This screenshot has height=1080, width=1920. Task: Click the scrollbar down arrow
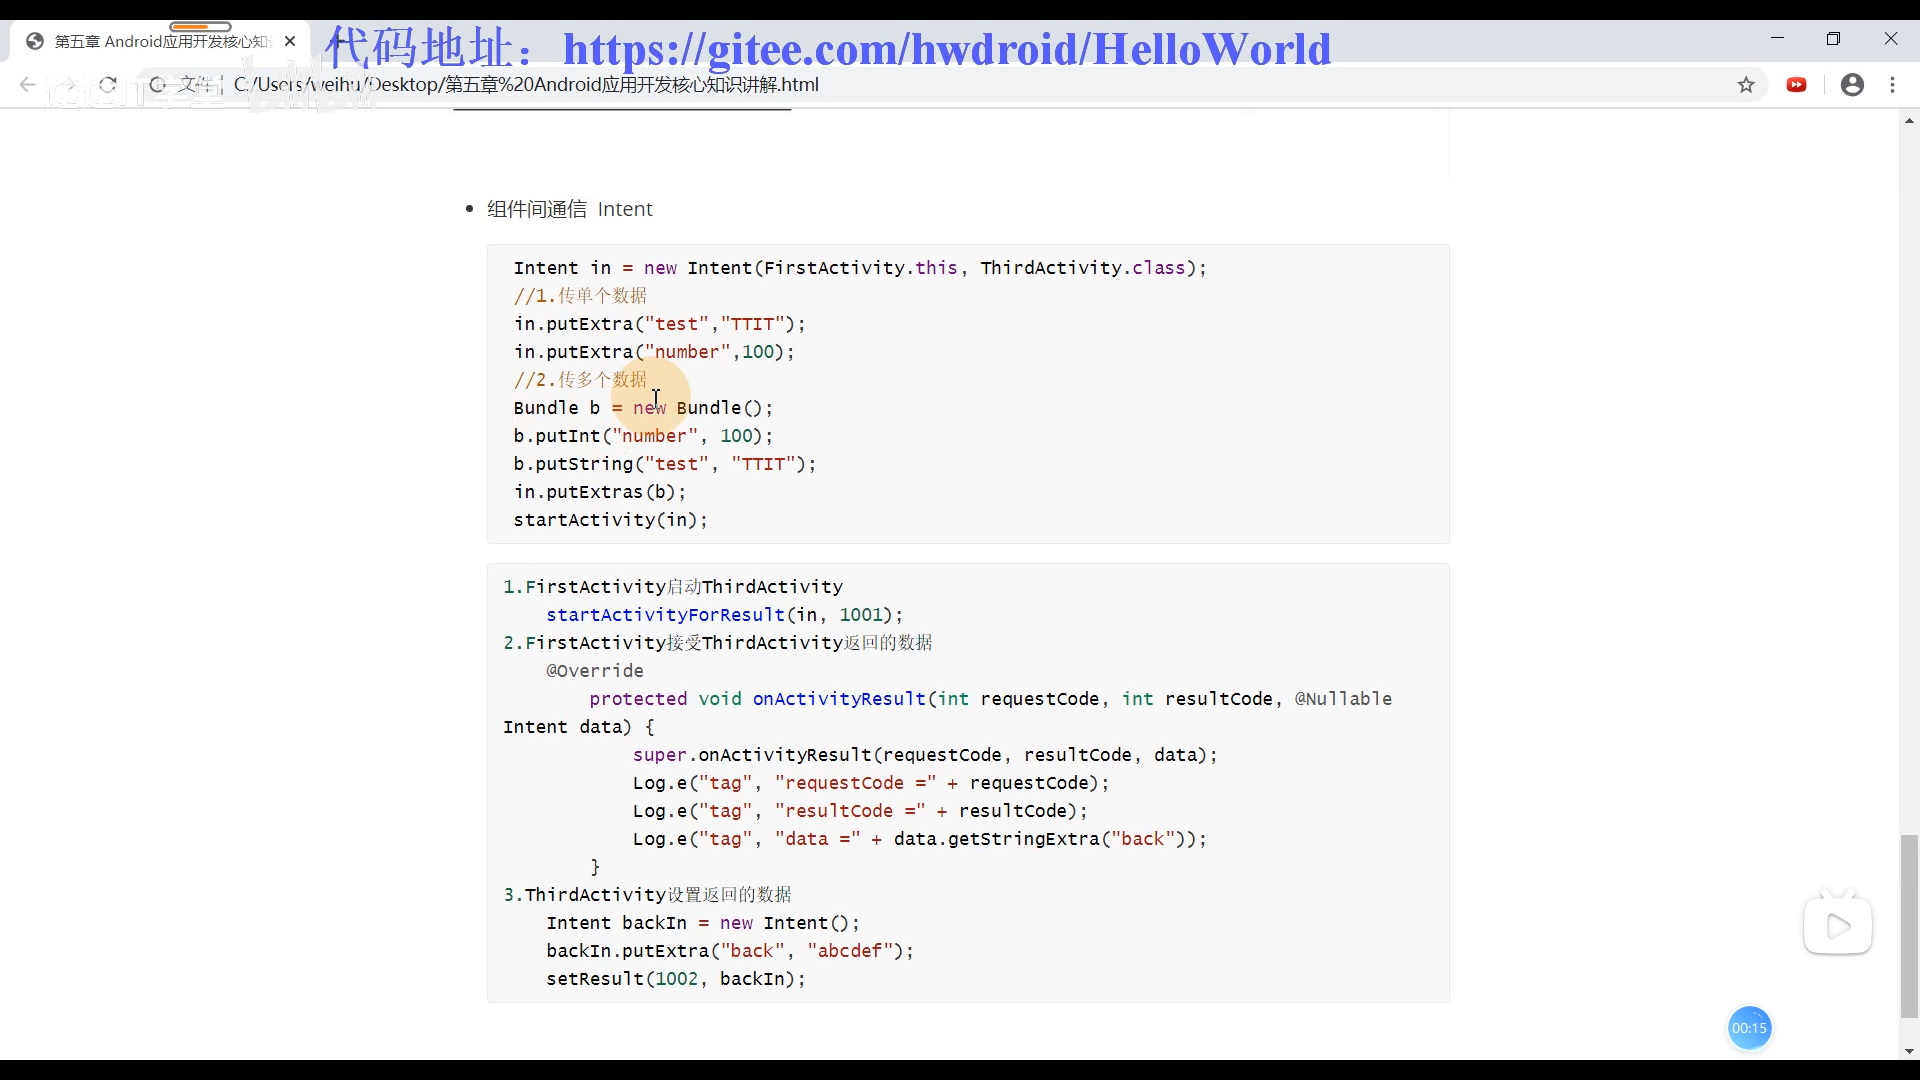point(1909,1051)
